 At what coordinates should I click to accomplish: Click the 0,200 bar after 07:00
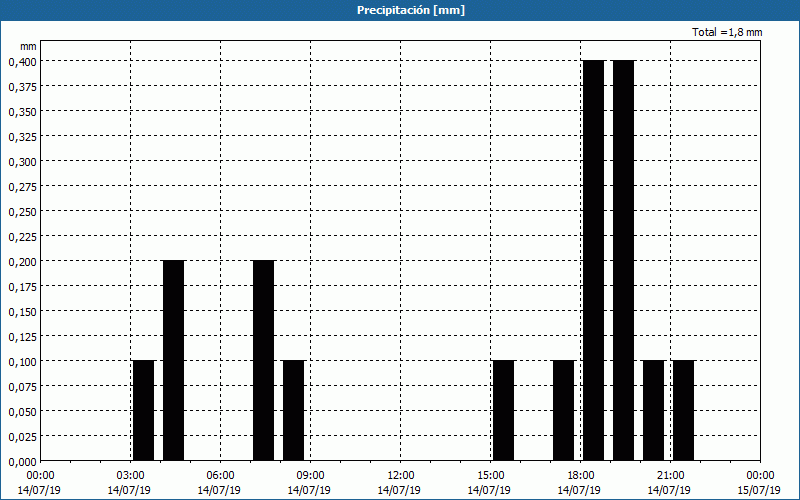click(264, 361)
